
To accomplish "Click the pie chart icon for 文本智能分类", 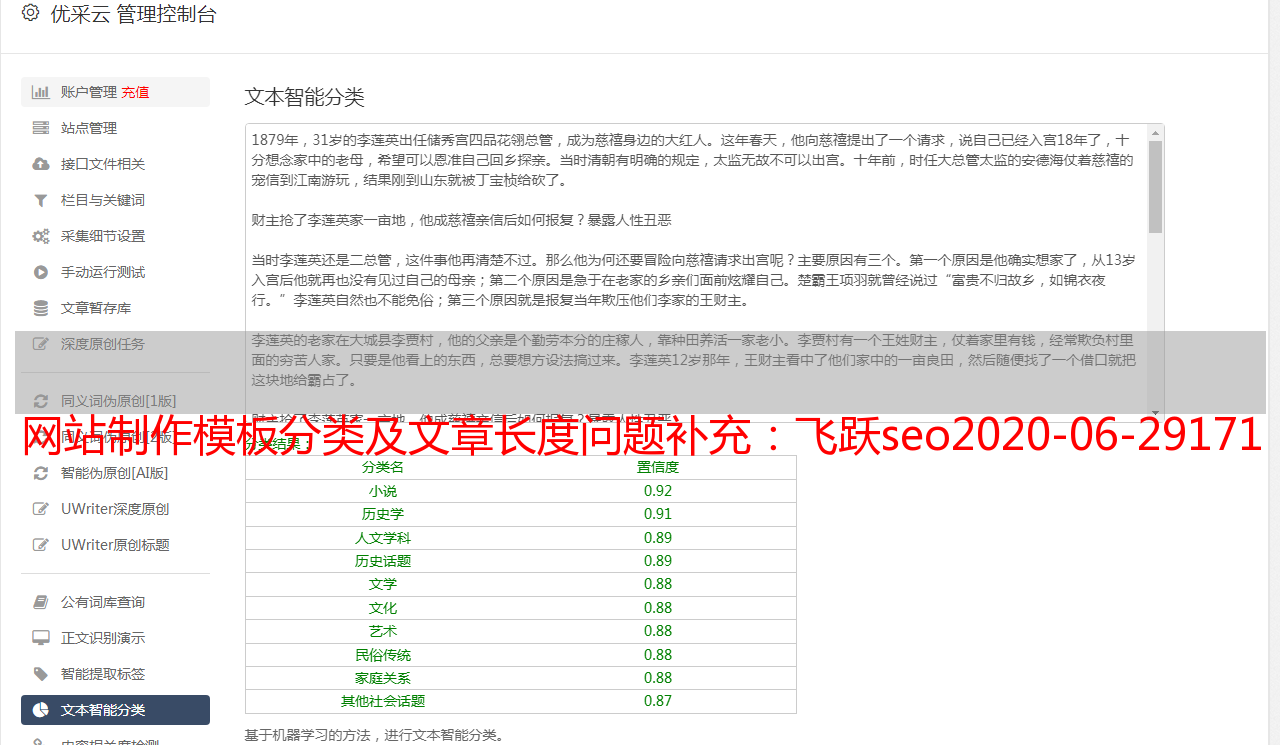I will pyautogui.click(x=41, y=710).
